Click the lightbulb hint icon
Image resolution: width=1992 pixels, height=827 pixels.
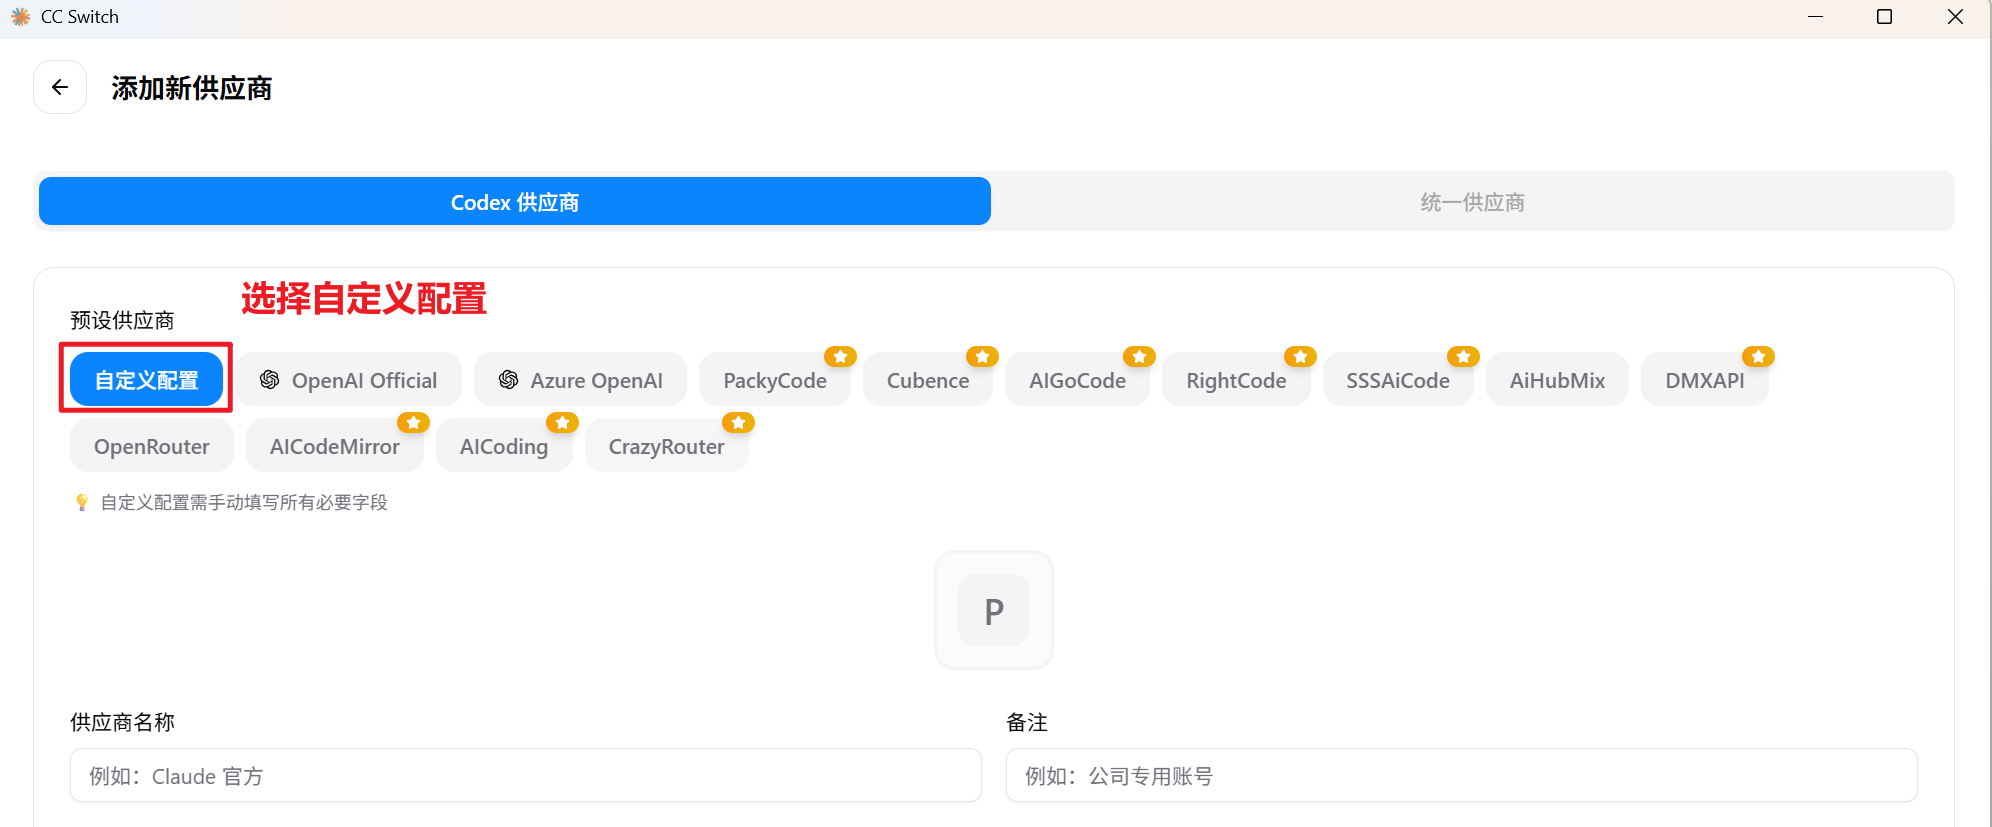click(x=82, y=502)
